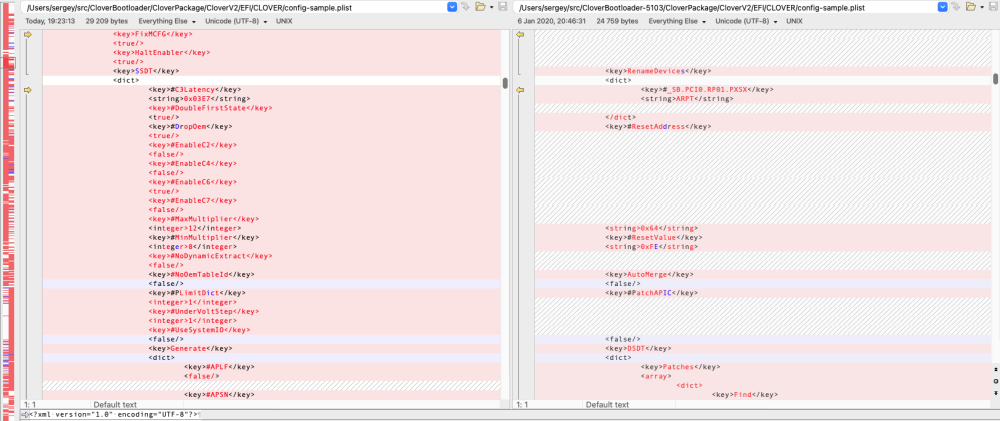Screen dimensions: 1000x421
Task: Copy _SB.PCI0.RP01.PXSX section left via arrow
Action: (x=520, y=90)
